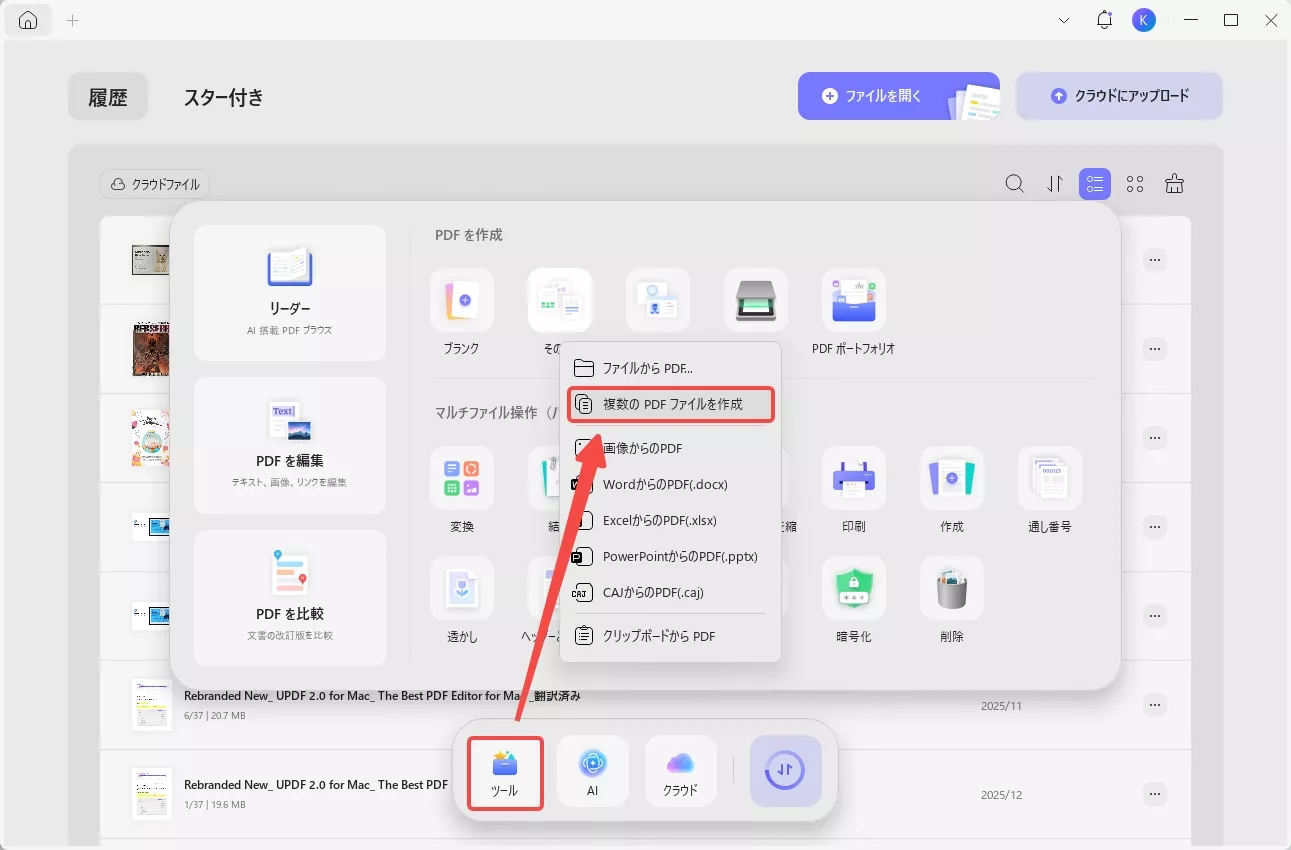This screenshot has height=850, width=1291.
Task: Open クラウド from the bottom dock
Action: [681, 772]
